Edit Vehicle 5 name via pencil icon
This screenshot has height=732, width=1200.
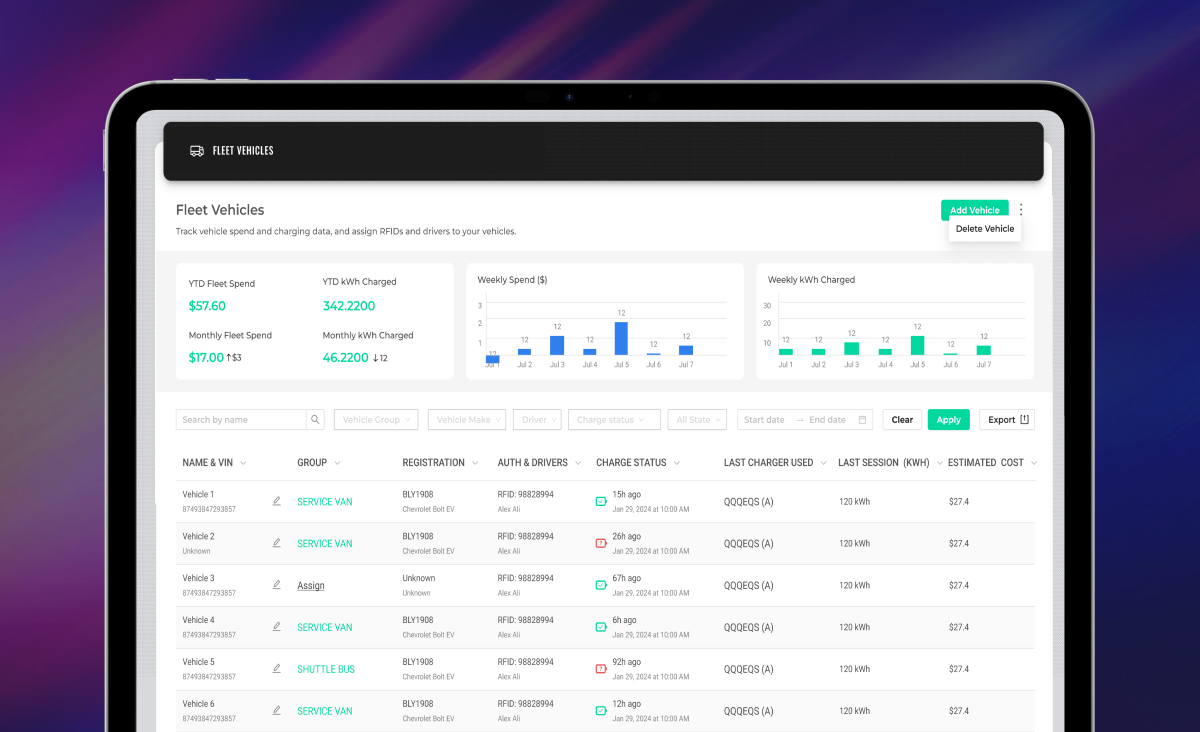(x=277, y=669)
